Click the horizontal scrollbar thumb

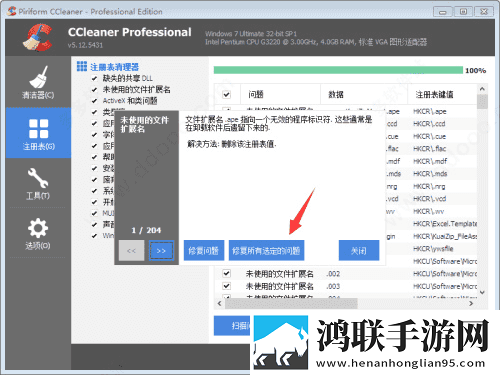click(x=291, y=303)
